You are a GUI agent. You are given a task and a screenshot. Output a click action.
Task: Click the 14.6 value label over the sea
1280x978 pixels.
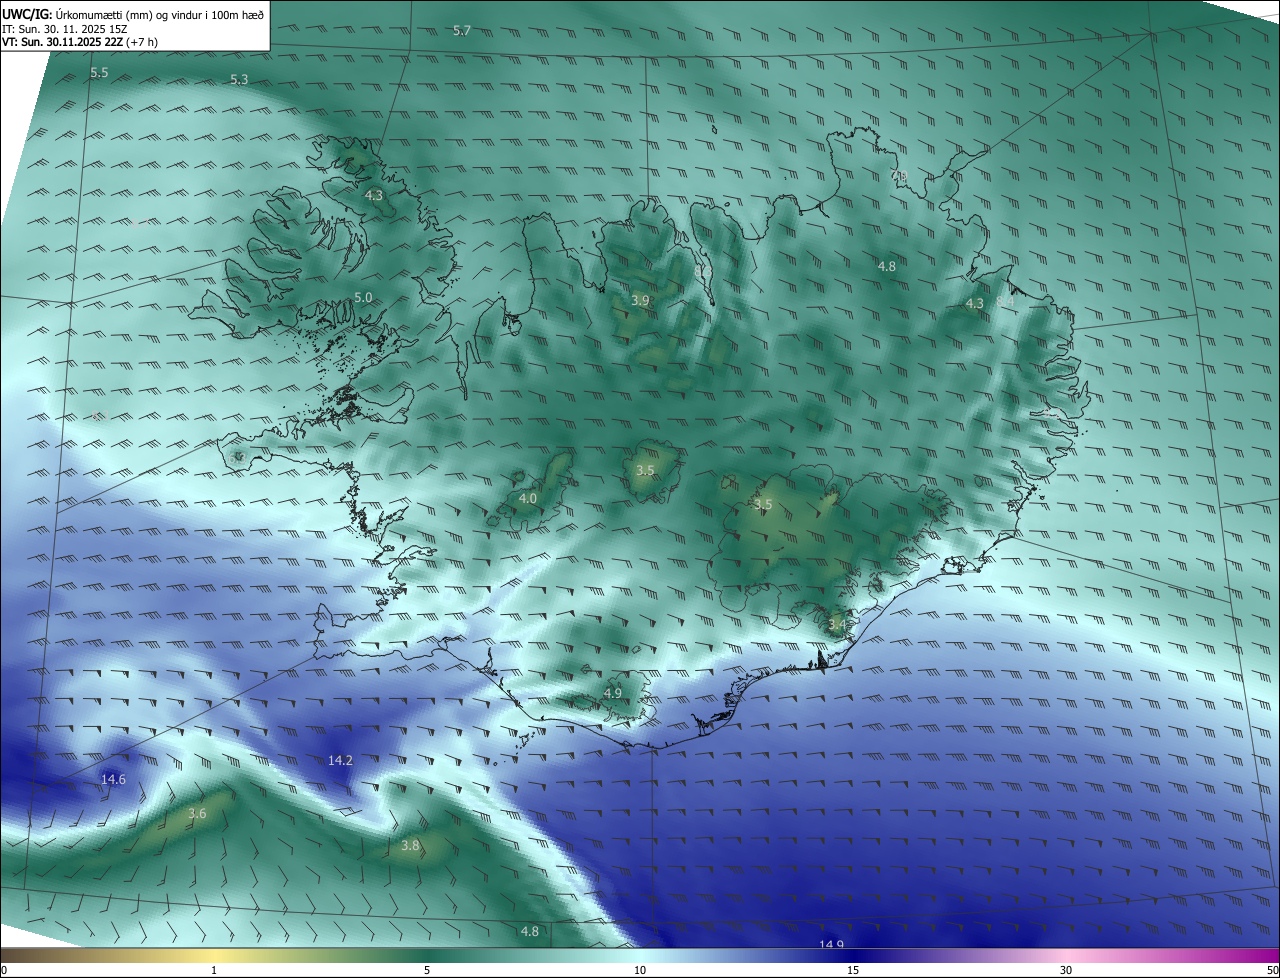click(113, 779)
